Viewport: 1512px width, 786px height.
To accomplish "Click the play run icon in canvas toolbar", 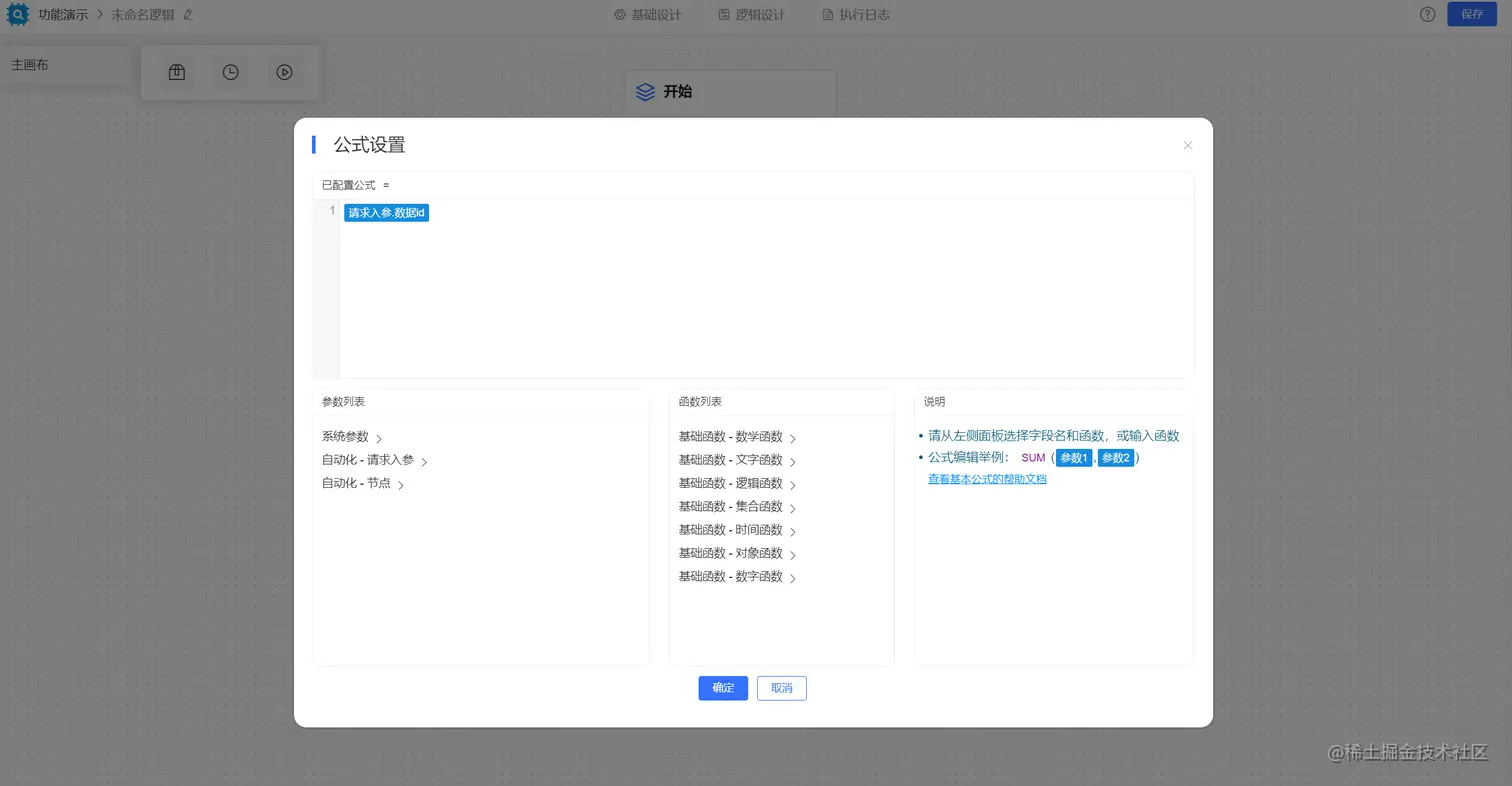I will click(x=285, y=72).
